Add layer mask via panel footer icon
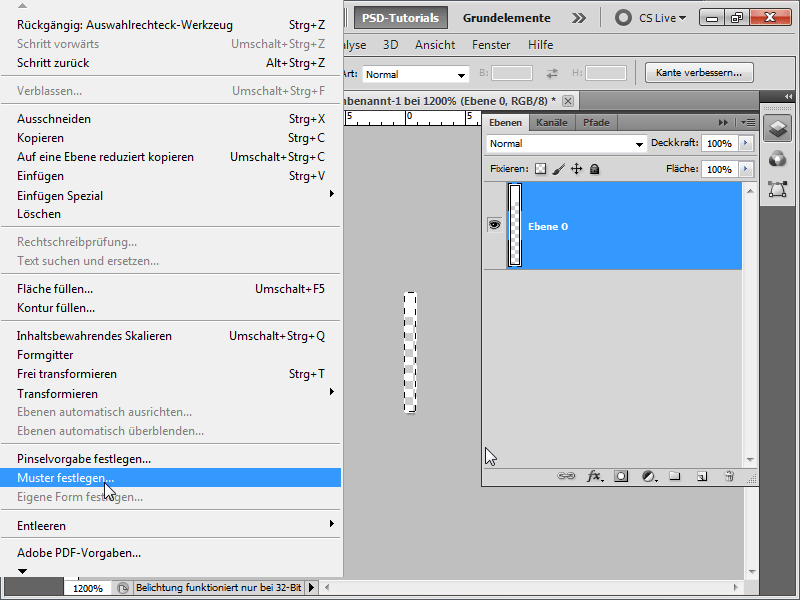The width and height of the screenshot is (800, 600). 621,476
